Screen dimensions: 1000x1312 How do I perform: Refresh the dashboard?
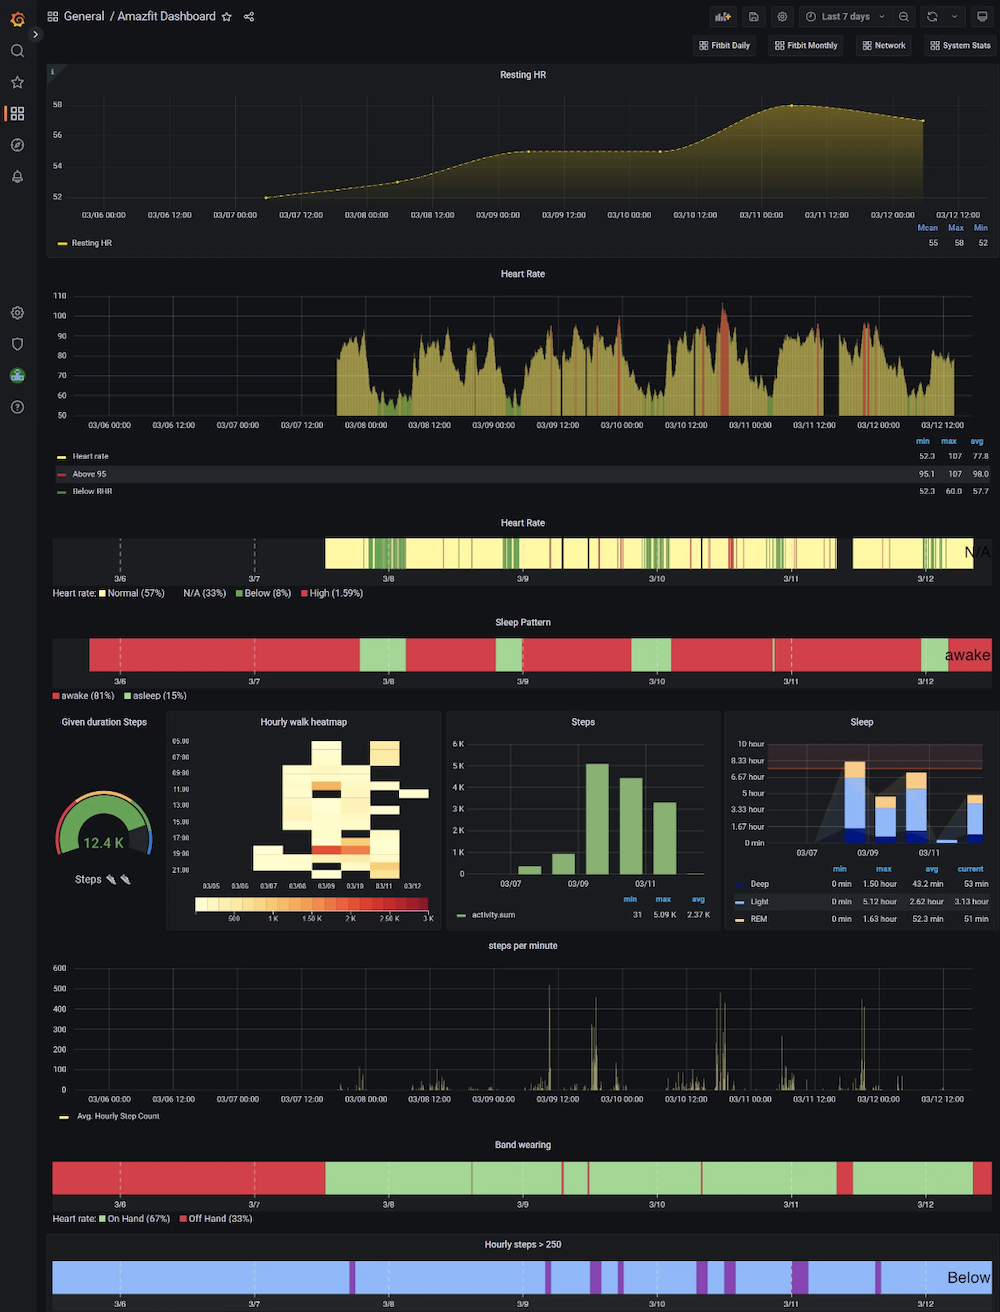932,17
